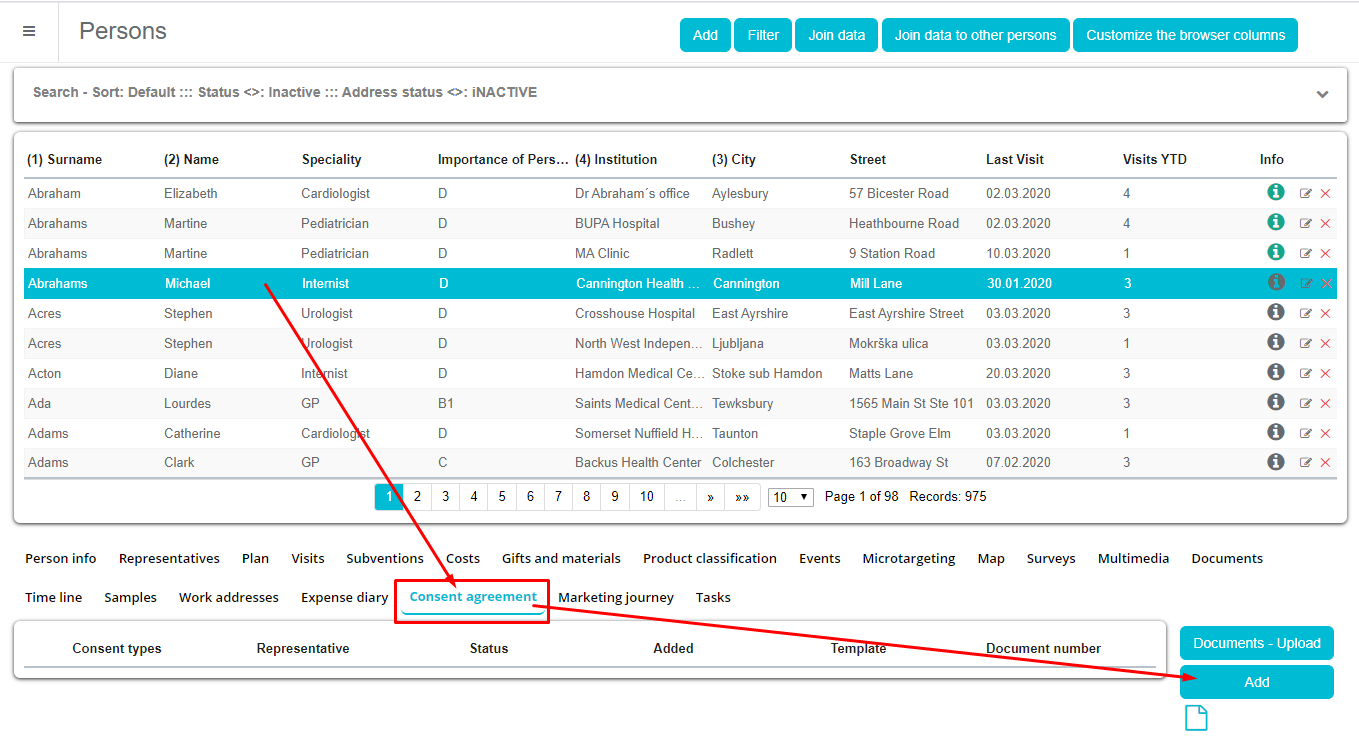This screenshot has height=751, width=1359.
Task: Open the Microtargeting tab
Action: 908,558
